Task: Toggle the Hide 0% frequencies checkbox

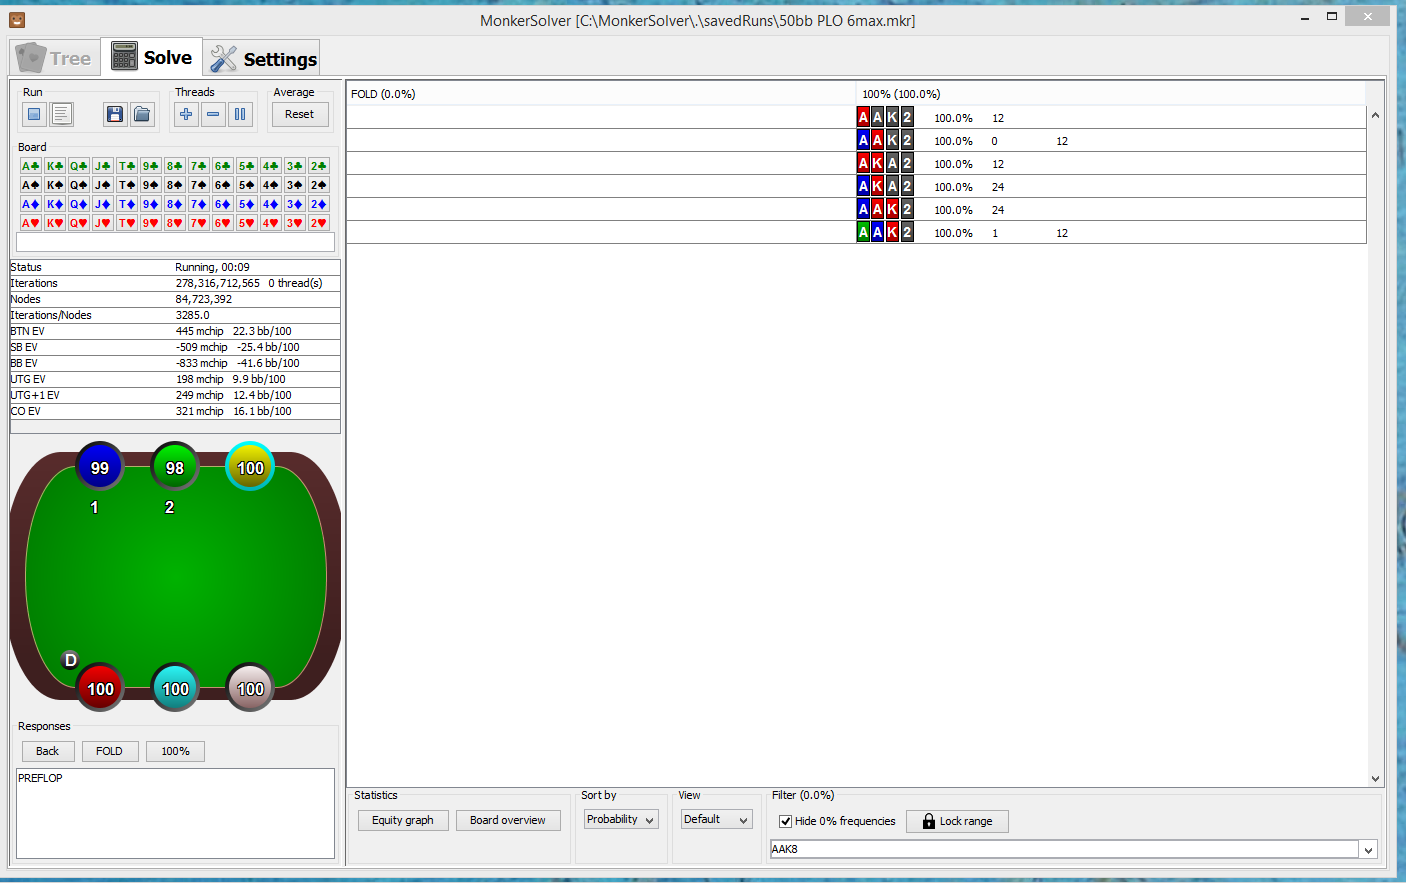Action: coord(786,821)
